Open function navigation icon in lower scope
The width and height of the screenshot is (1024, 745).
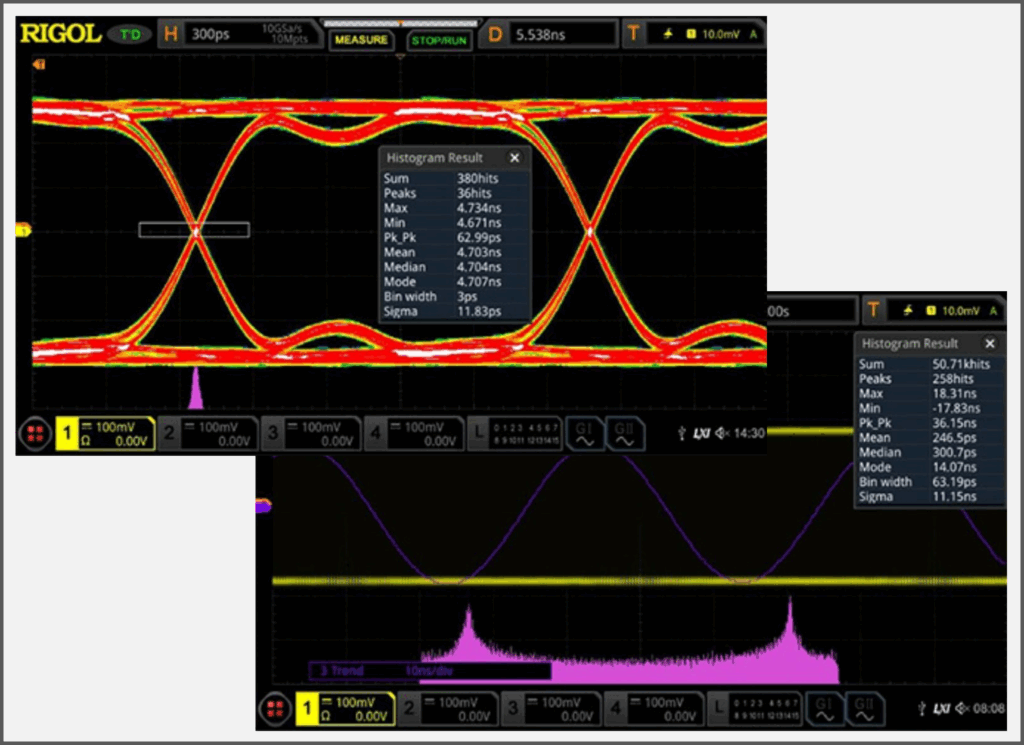[274, 709]
